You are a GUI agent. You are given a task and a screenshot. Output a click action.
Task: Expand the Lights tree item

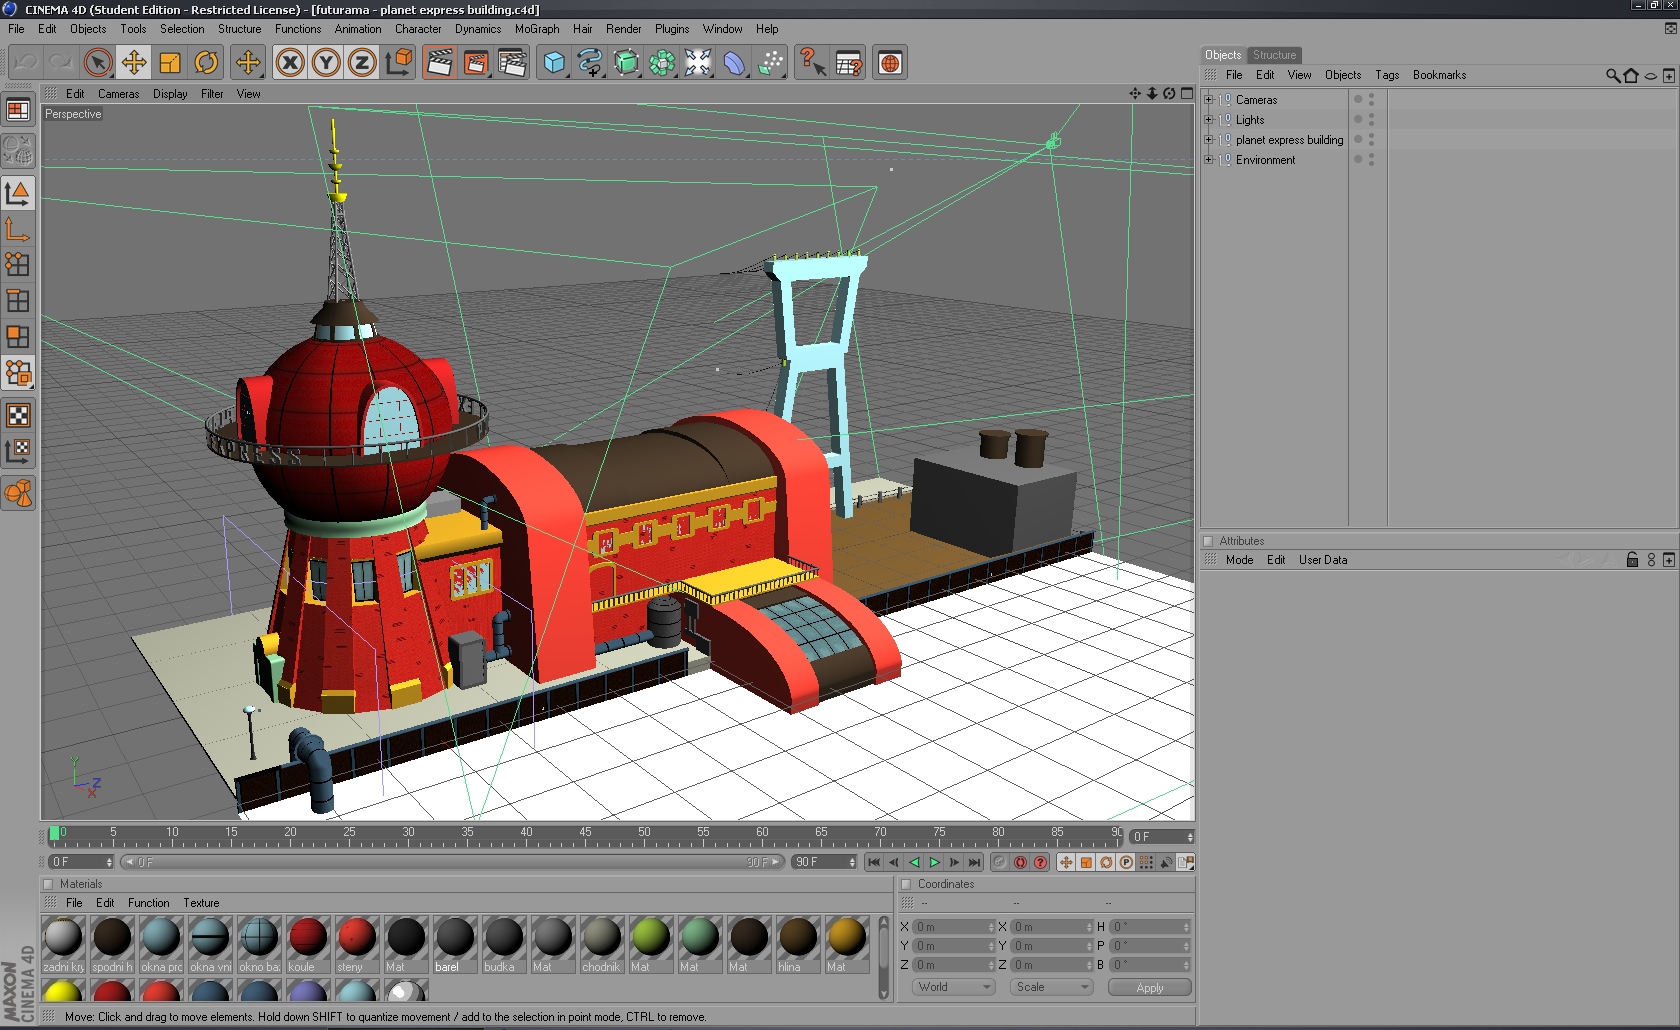1208,120
